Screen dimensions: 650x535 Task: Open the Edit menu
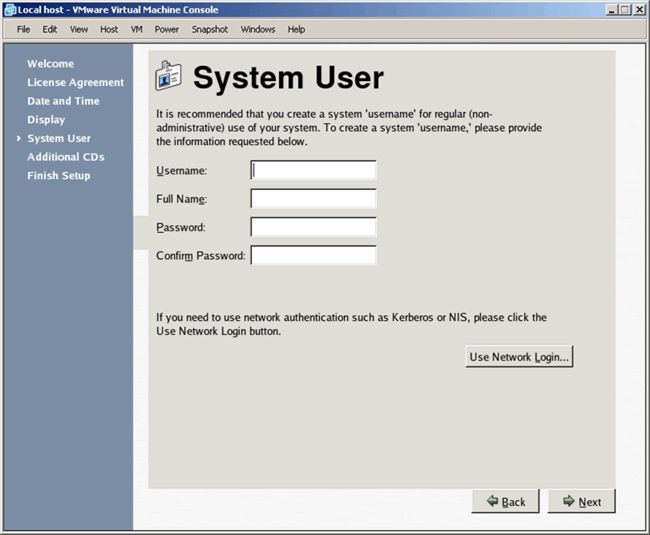(50, 29)
